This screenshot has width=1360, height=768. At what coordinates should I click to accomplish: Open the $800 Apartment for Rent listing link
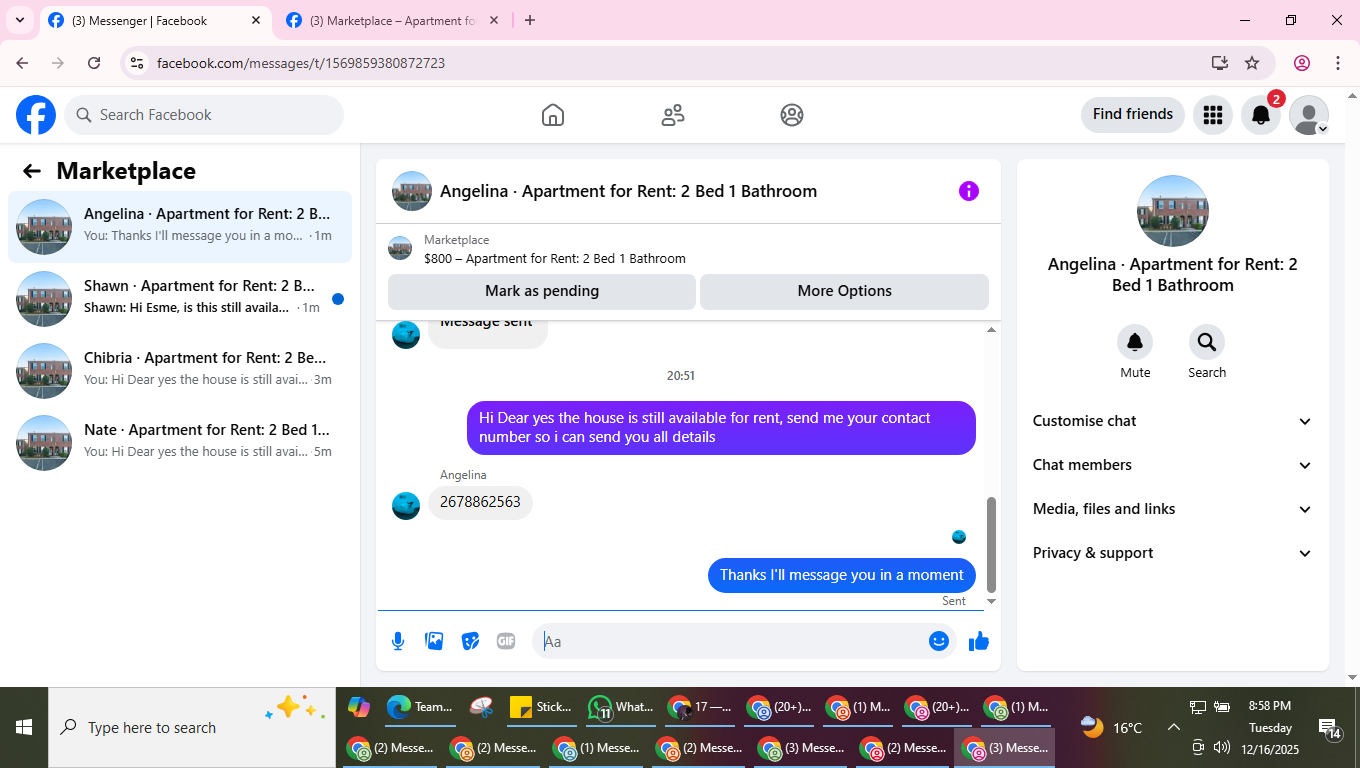coord(555,259)
